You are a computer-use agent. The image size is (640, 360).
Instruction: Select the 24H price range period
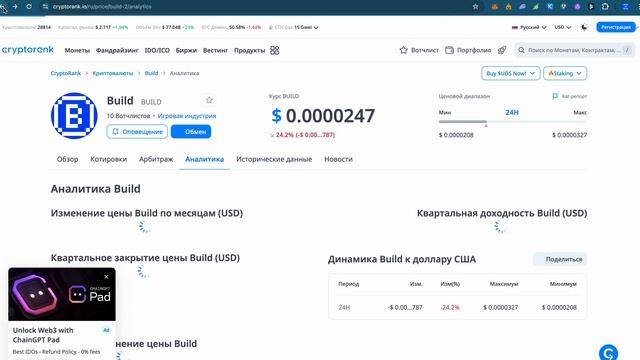click(x=512, y=112)
